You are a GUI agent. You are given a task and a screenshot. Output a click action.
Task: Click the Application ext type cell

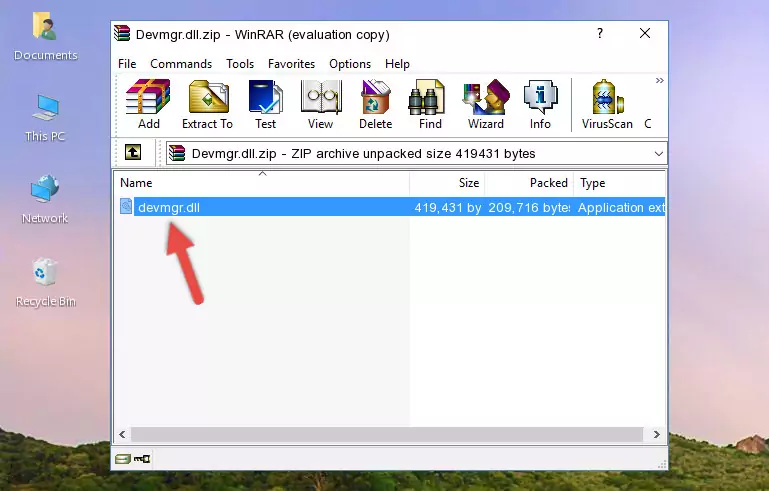(x=621, y=207)
